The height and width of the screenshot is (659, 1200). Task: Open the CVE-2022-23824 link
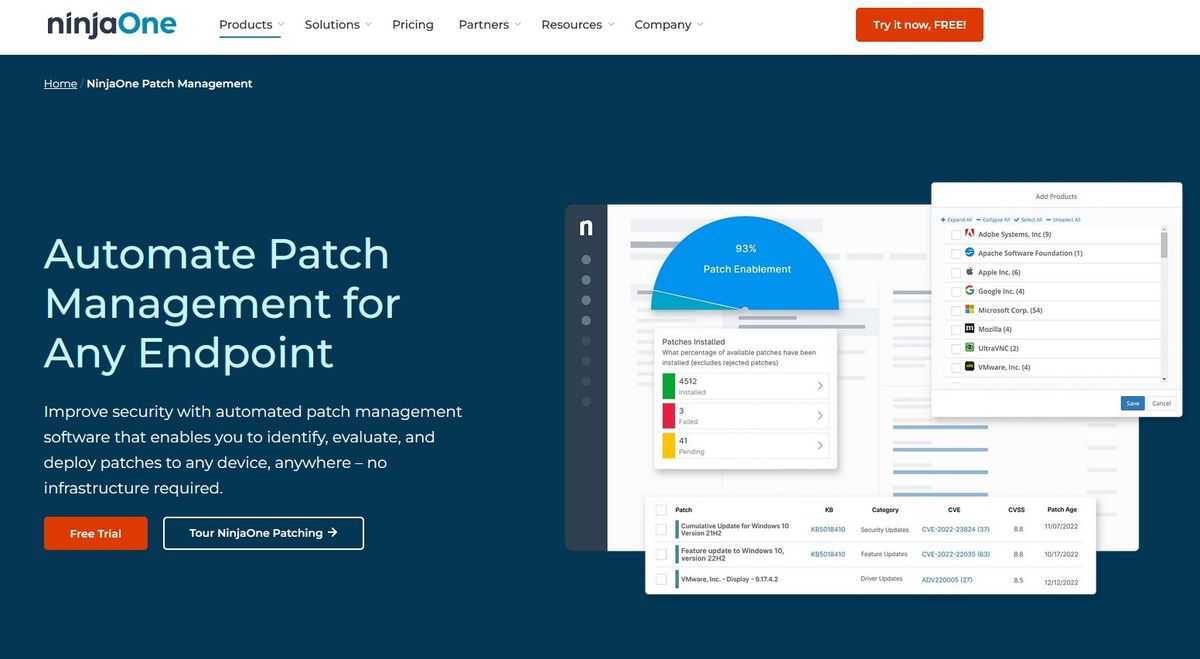coord(954,529)
